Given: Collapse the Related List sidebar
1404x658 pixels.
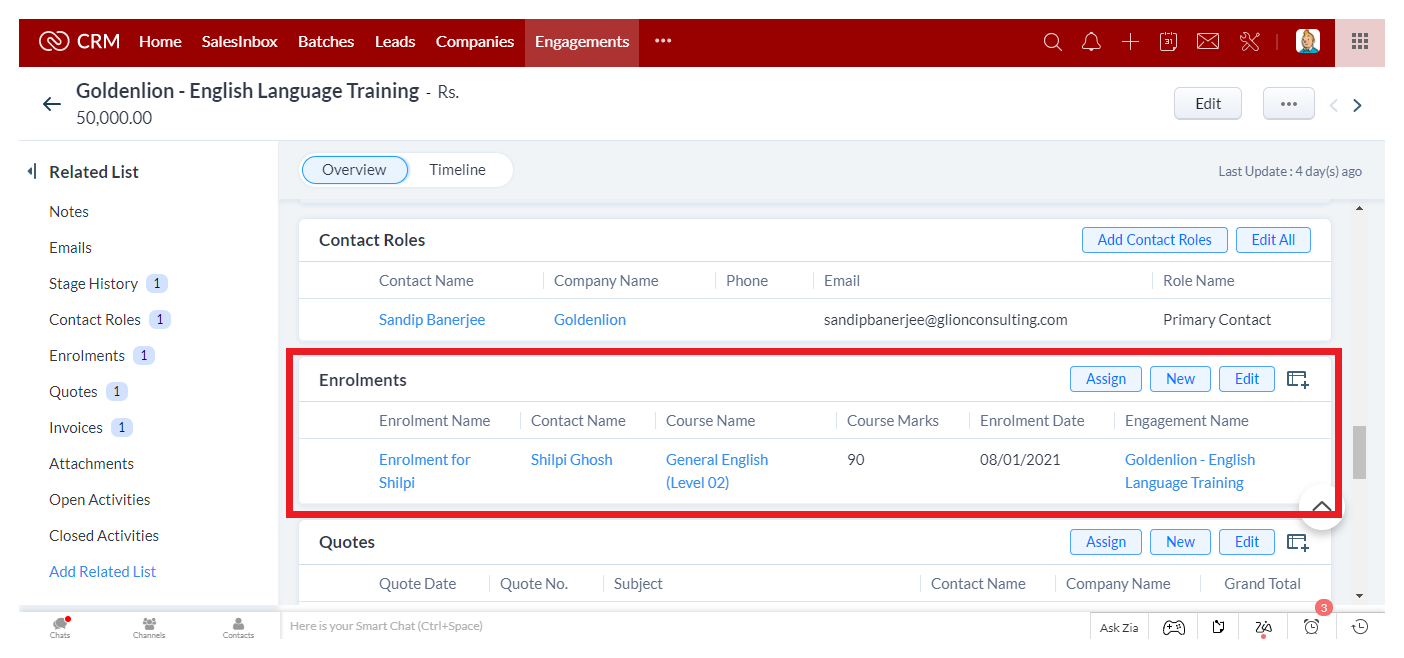Looking at the screenshot, I should (32, 172).
